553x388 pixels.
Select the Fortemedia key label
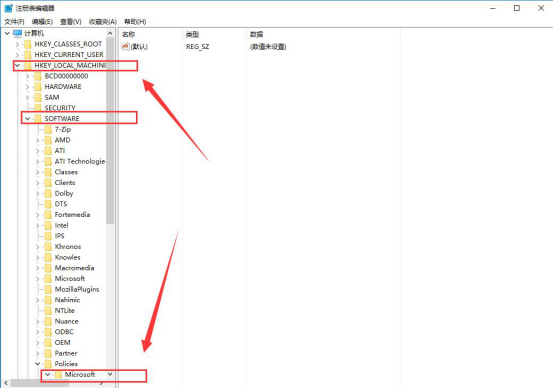point(72,215)
